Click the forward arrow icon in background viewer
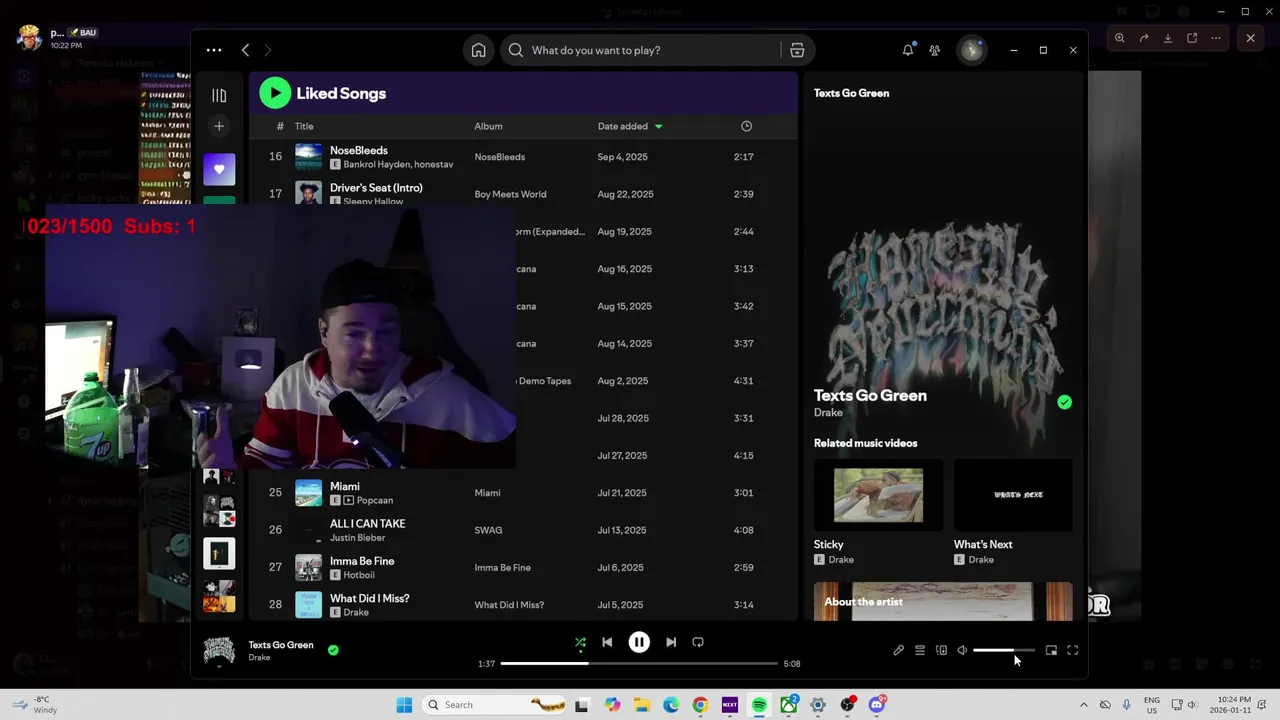The image size is (1280, 720). click(x=1144, y=38)
